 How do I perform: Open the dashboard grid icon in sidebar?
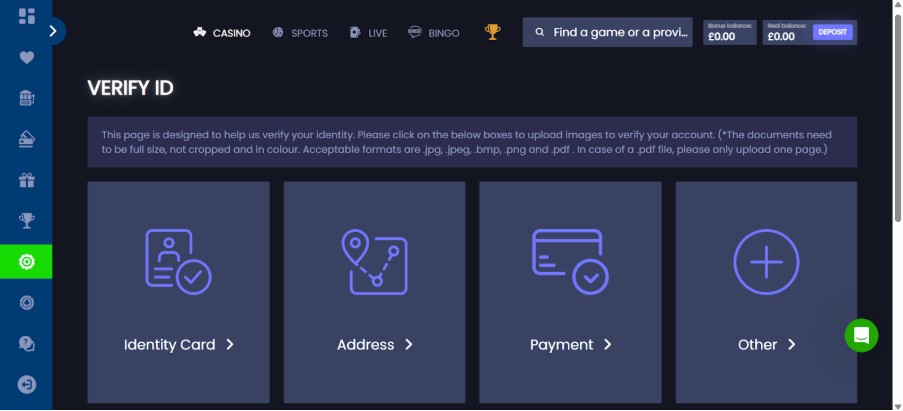point(26,16)
